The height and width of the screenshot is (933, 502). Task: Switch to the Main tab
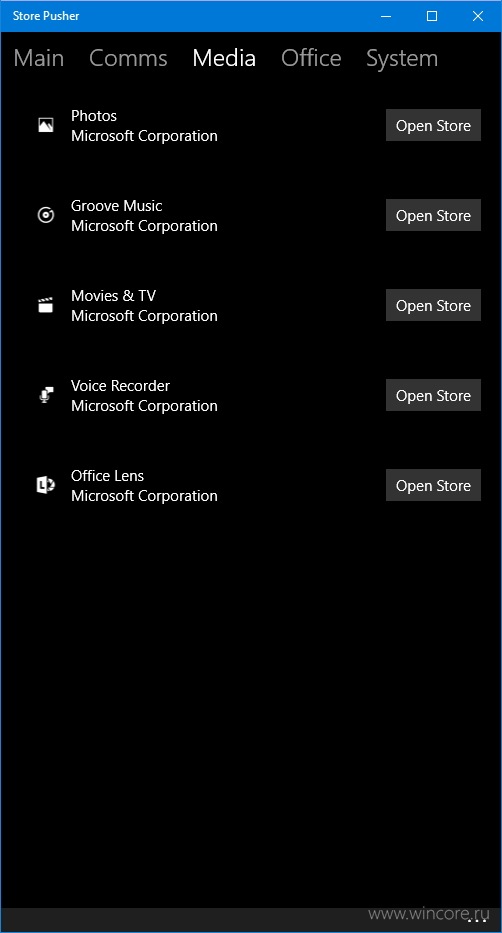click(x=39, y=58)
